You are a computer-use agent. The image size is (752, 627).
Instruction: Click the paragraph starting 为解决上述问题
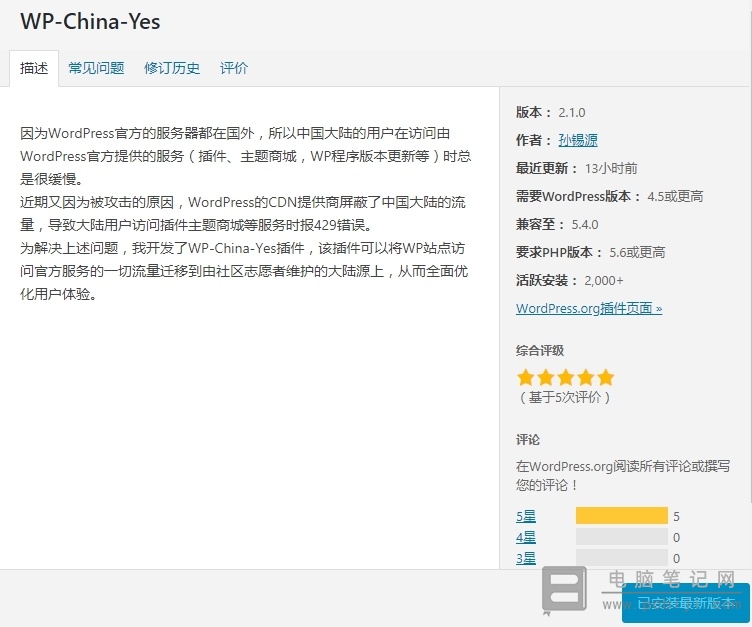pyautogui.click(x=244, y=271)
